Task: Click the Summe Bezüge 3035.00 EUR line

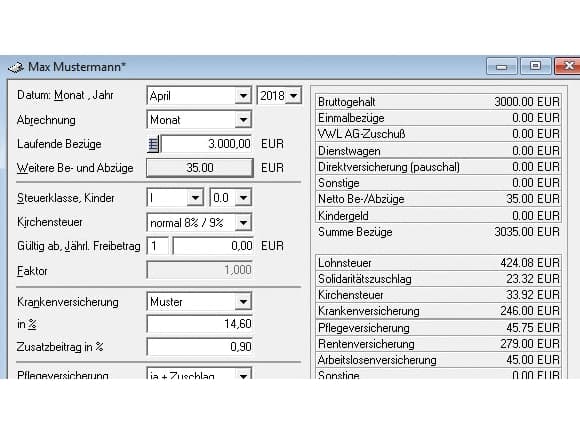Action: (x=438, y=232)
